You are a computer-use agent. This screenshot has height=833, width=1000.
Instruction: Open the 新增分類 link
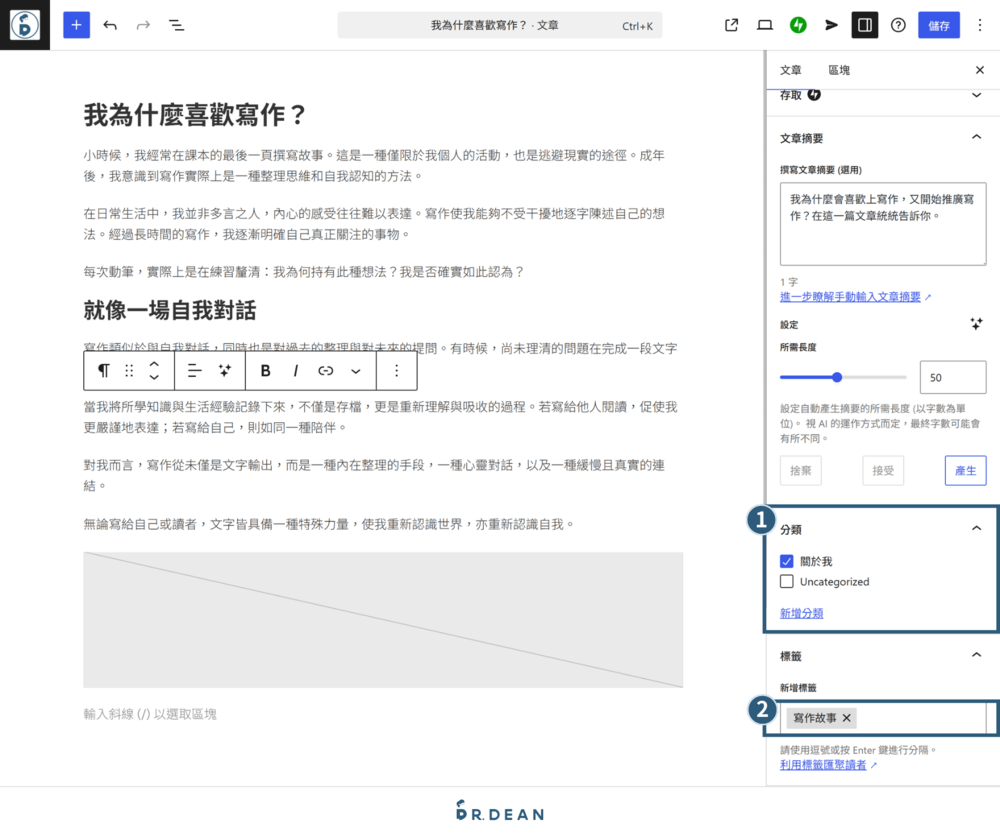(x=801, y=612)
